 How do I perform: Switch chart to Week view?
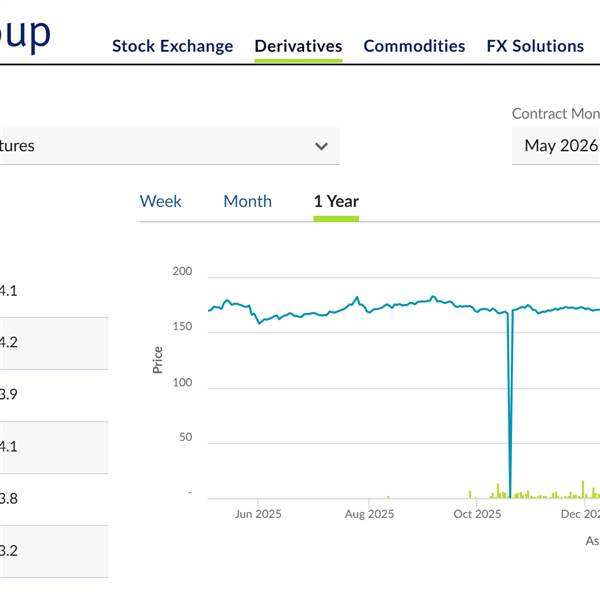click(160, 201)
